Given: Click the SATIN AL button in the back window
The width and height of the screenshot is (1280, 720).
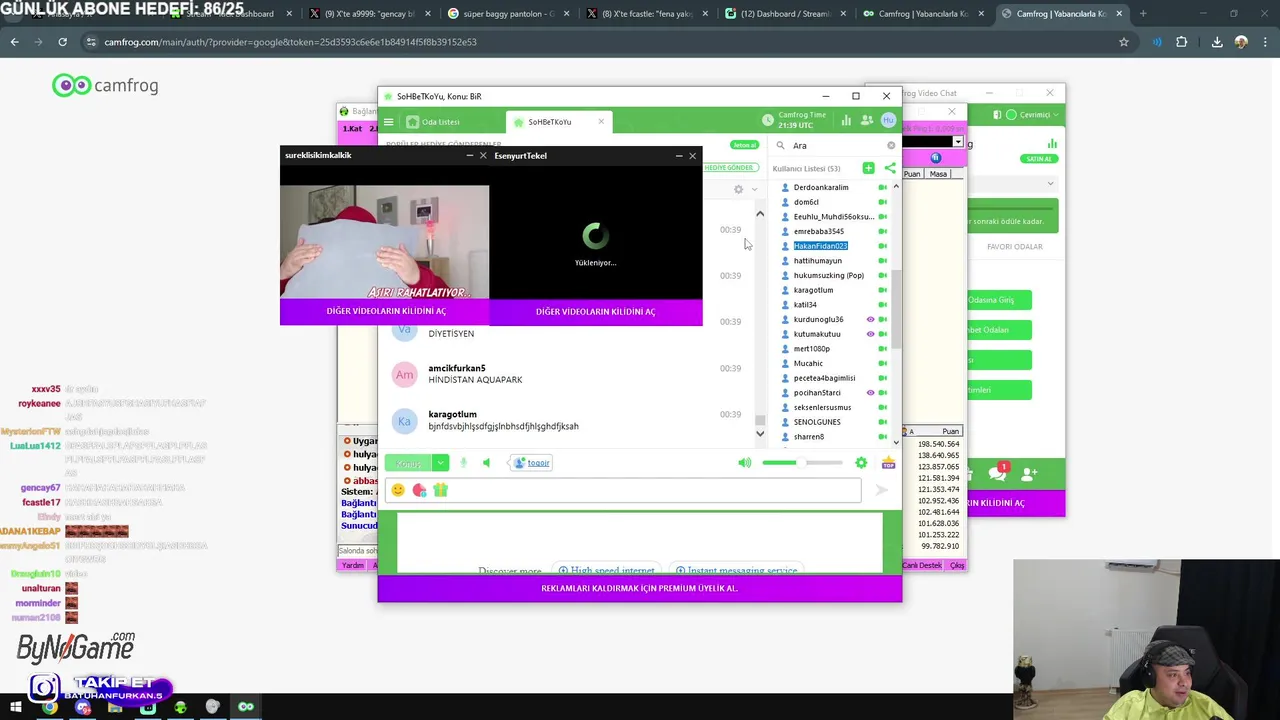Looking at the screenshot, I should pyautogui.click(x=1039, y=159).
